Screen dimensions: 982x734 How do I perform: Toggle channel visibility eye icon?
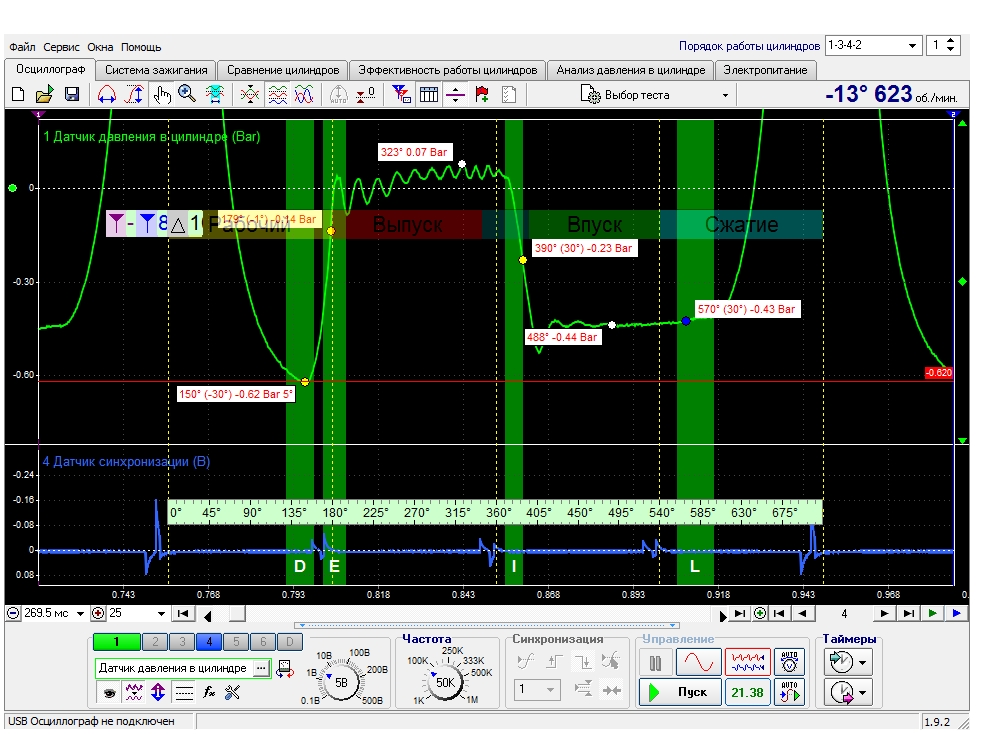click(x=110, y=693)
